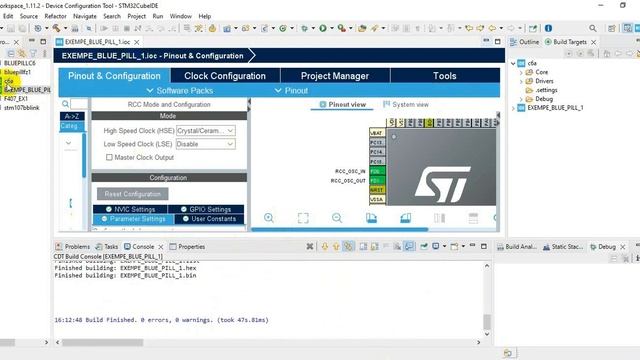This screenshot has width=640, height=360.
Task: Click the open folder toolbar icon
Action: (x=362, y=28)
